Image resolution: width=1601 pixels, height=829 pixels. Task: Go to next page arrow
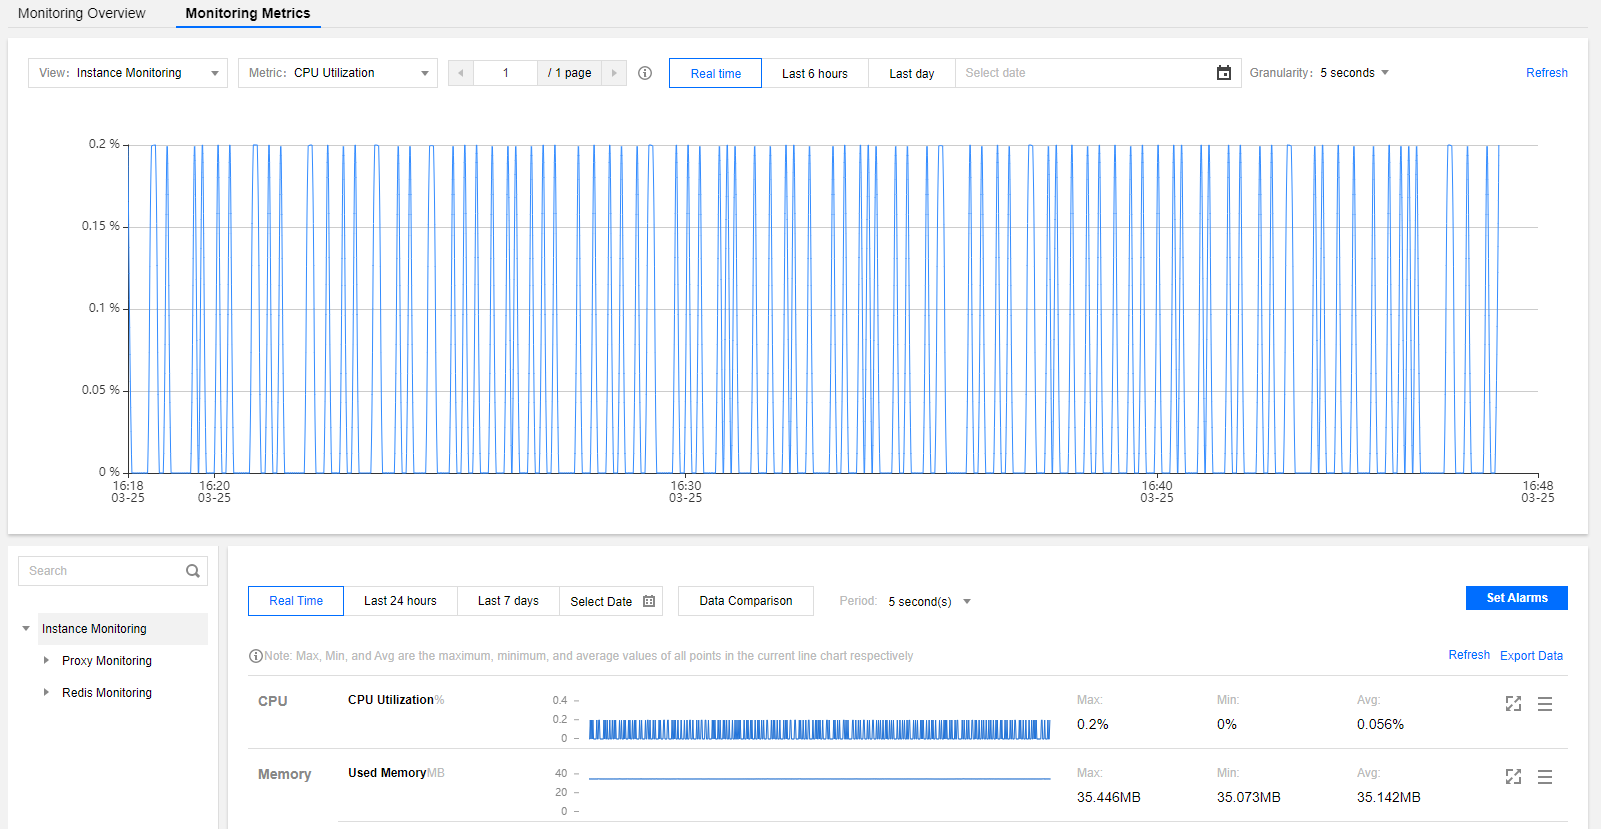click(x=614, y=73)
